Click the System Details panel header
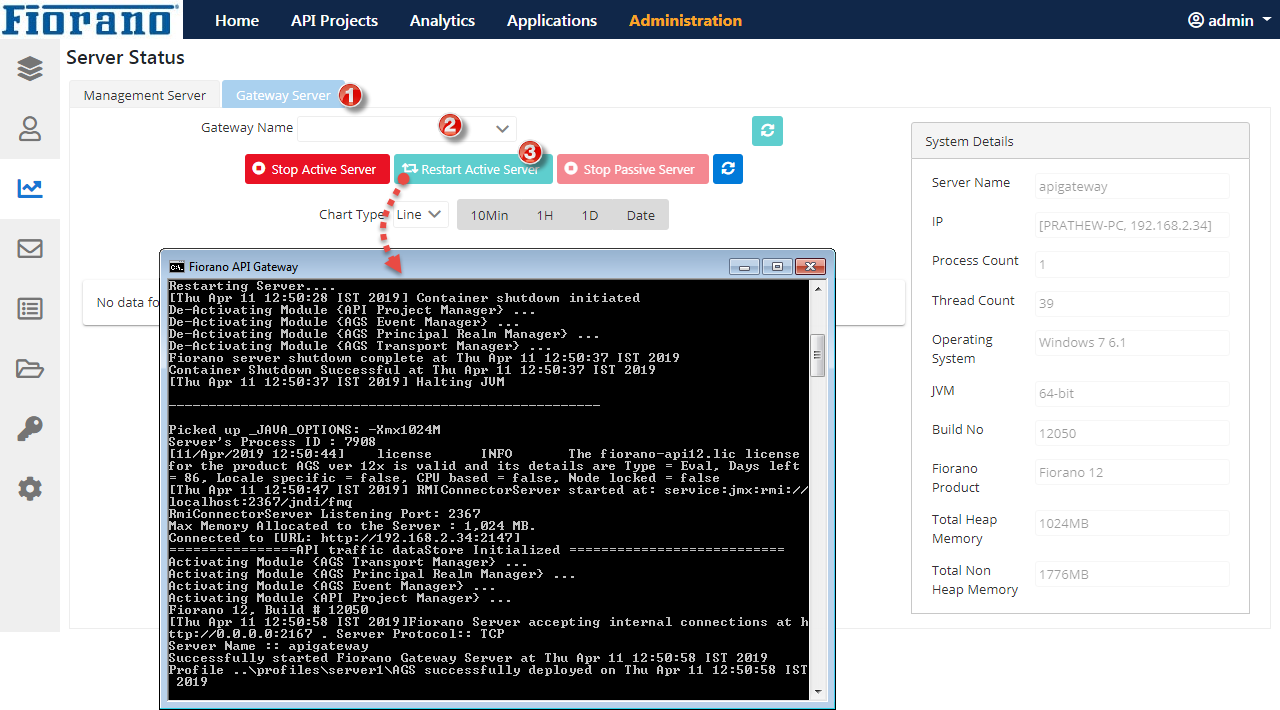 click(x=1080, y=141)
